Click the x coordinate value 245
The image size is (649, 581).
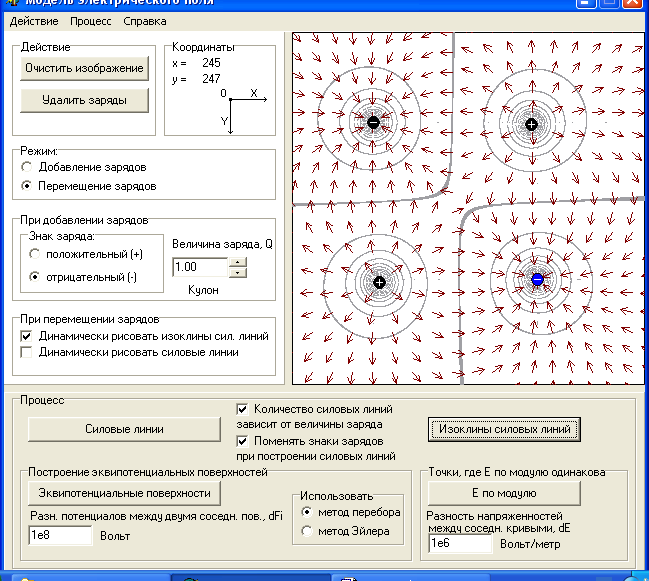[211, 63]
